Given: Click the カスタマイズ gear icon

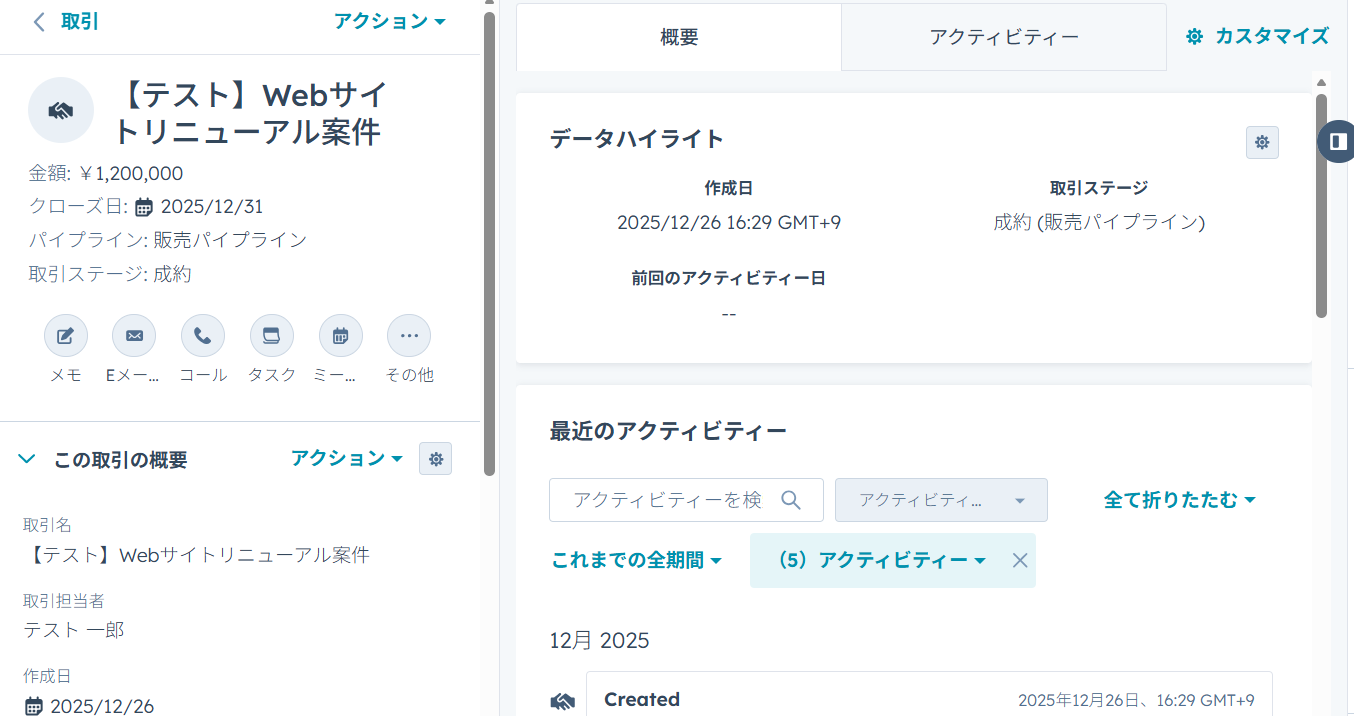Looking at the screenshot, I should click(x=1194, y=36).
